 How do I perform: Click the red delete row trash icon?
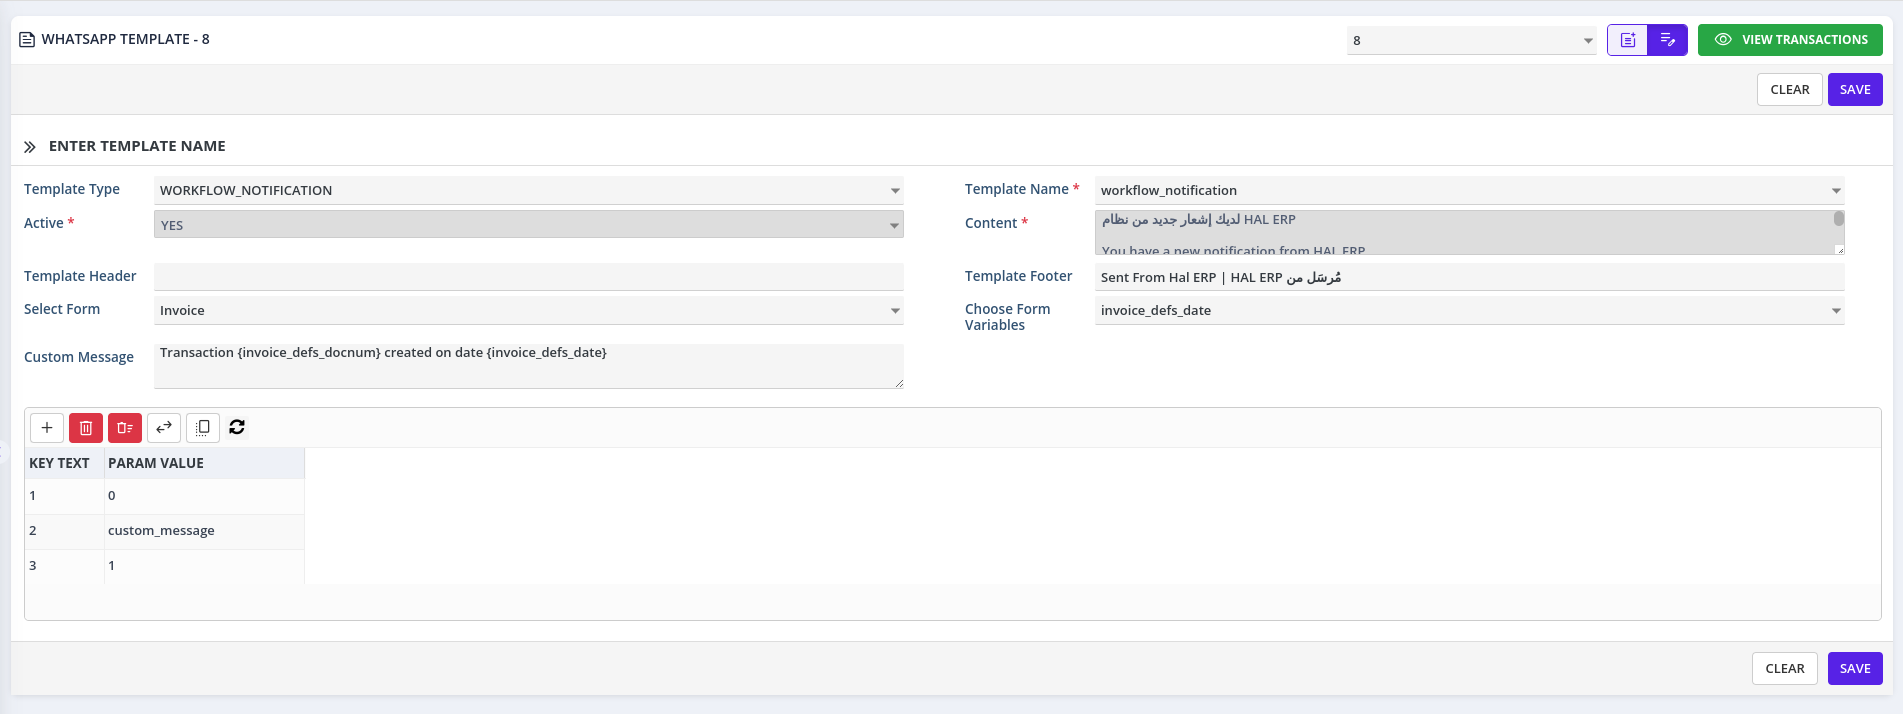pyautogui.click(x=86, y=428)
